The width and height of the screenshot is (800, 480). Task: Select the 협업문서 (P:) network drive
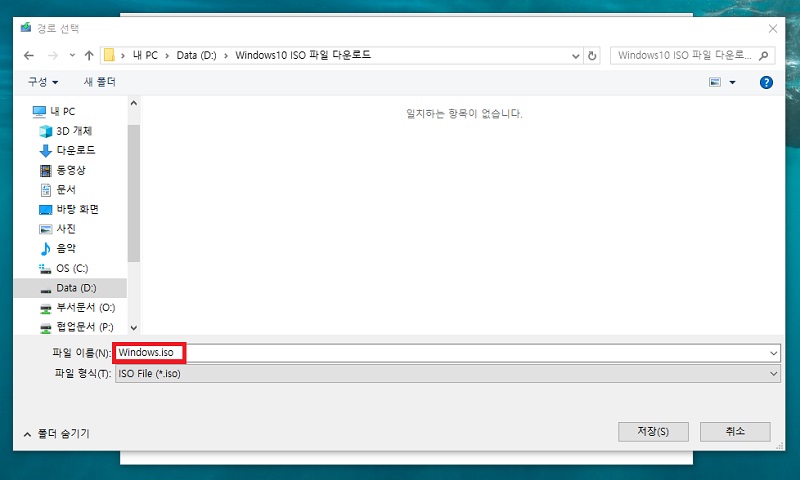tap(77, 327)
